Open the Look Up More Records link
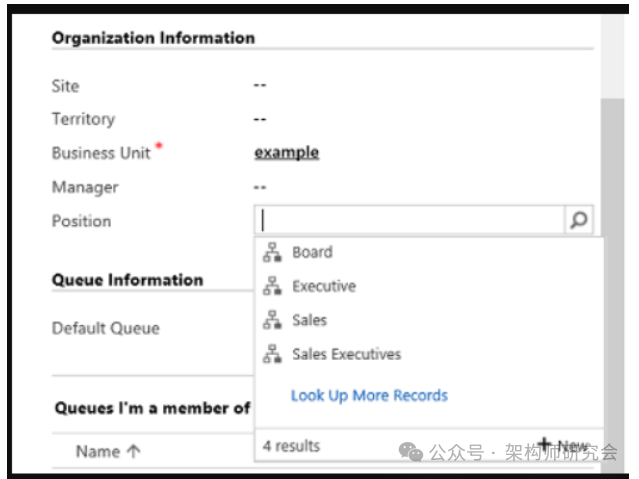The image size is (639, 479). tap(369, 395)
